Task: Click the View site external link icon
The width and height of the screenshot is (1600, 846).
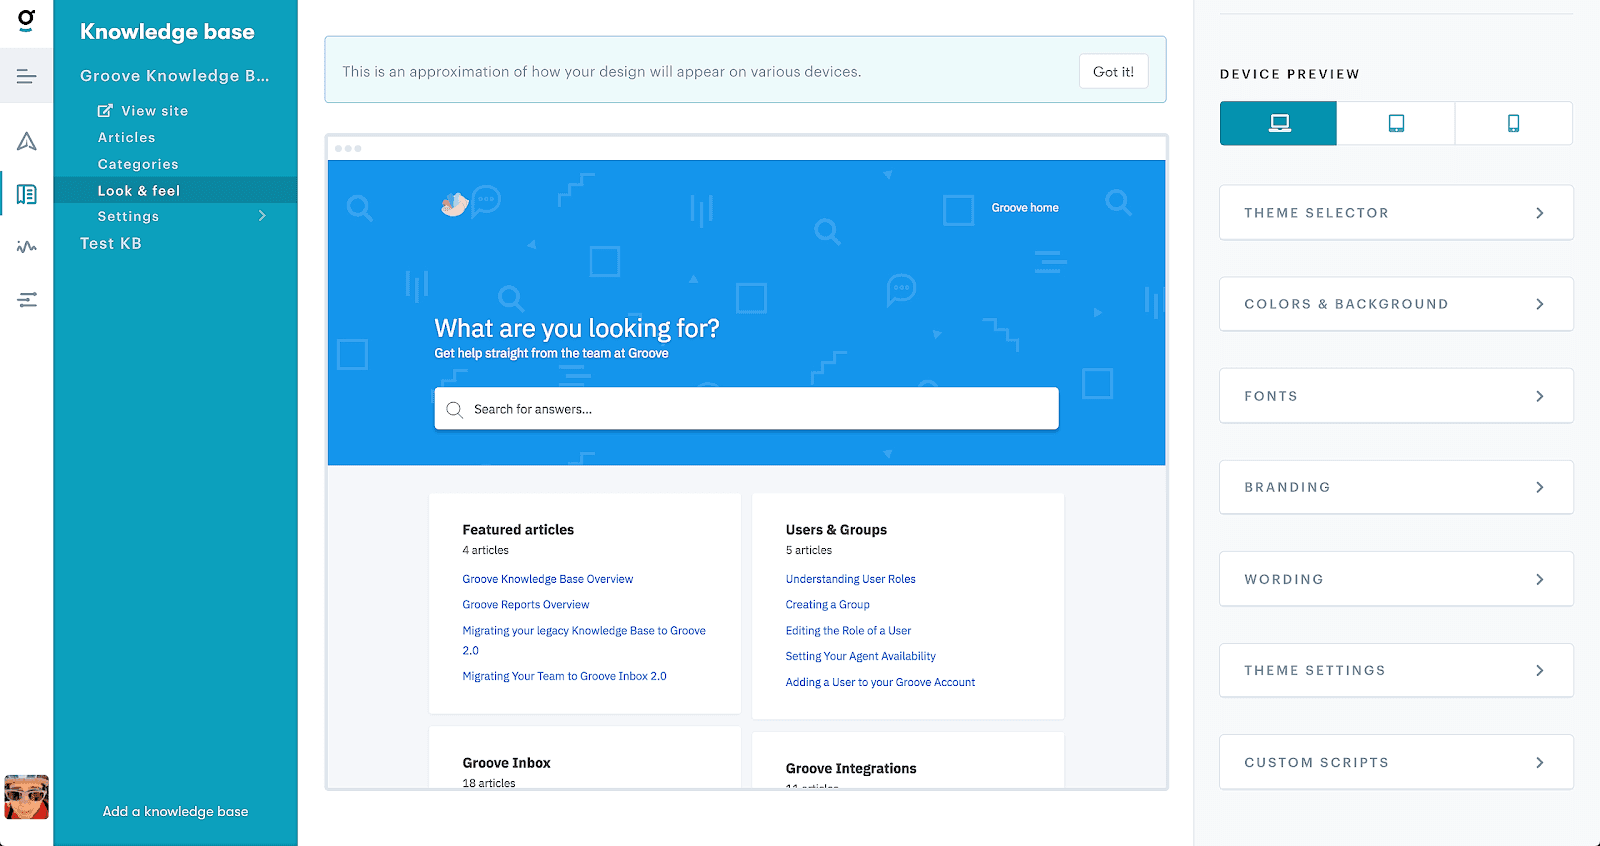Action: tap(105, 111)
